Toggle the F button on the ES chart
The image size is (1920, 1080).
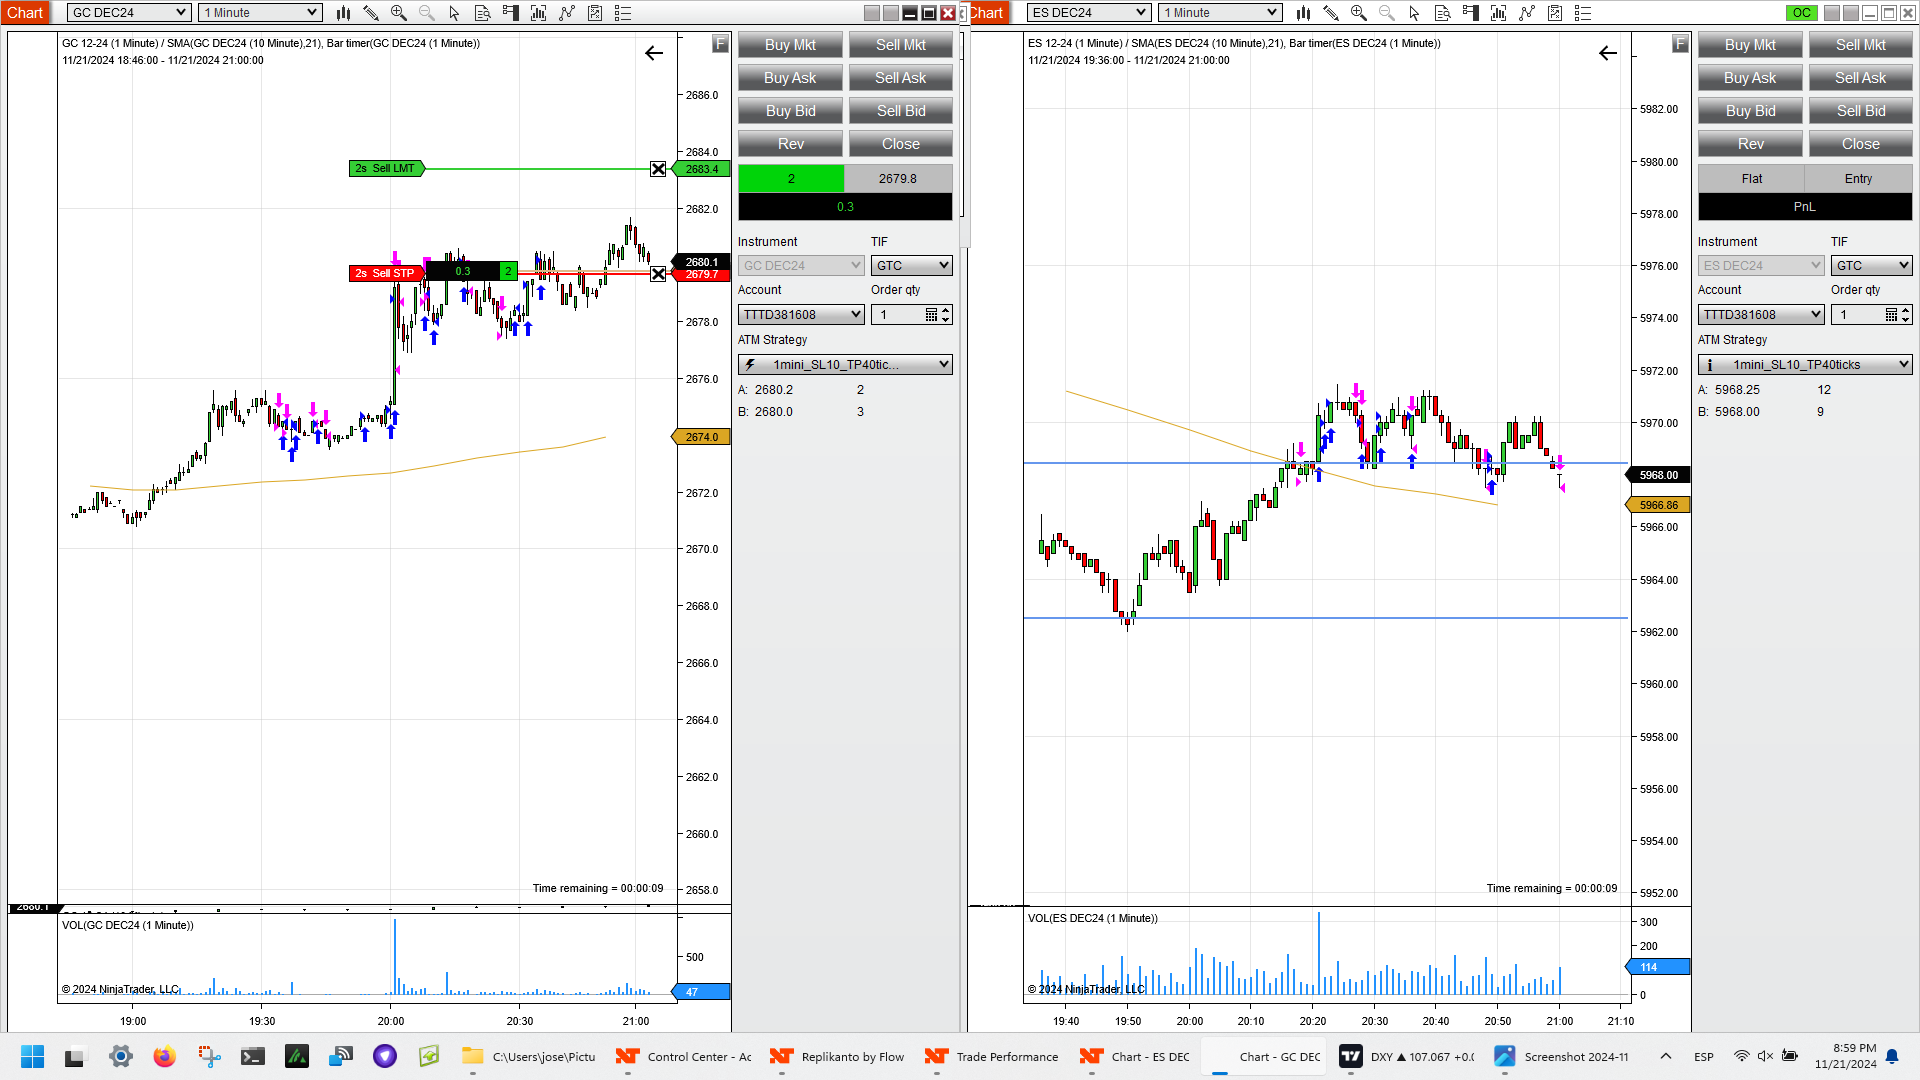(1680, 44)
